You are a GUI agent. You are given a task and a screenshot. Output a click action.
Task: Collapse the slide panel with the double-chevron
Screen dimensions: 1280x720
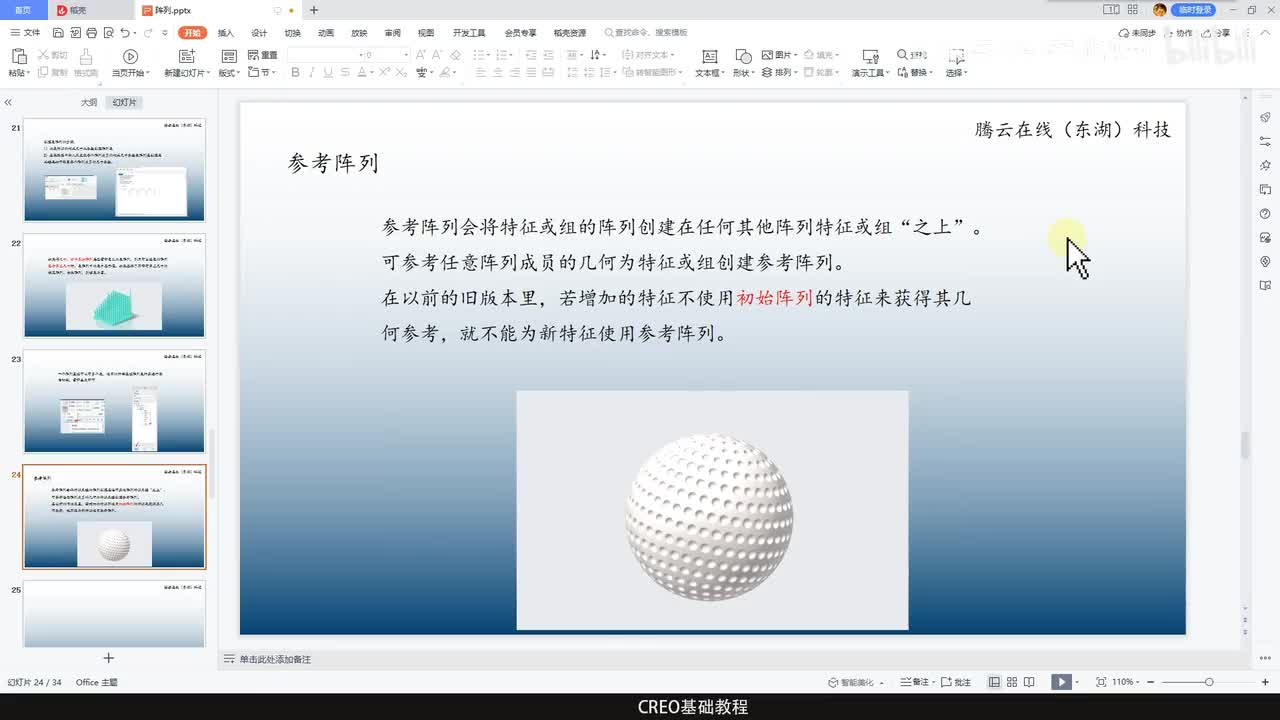pos(8,103)
